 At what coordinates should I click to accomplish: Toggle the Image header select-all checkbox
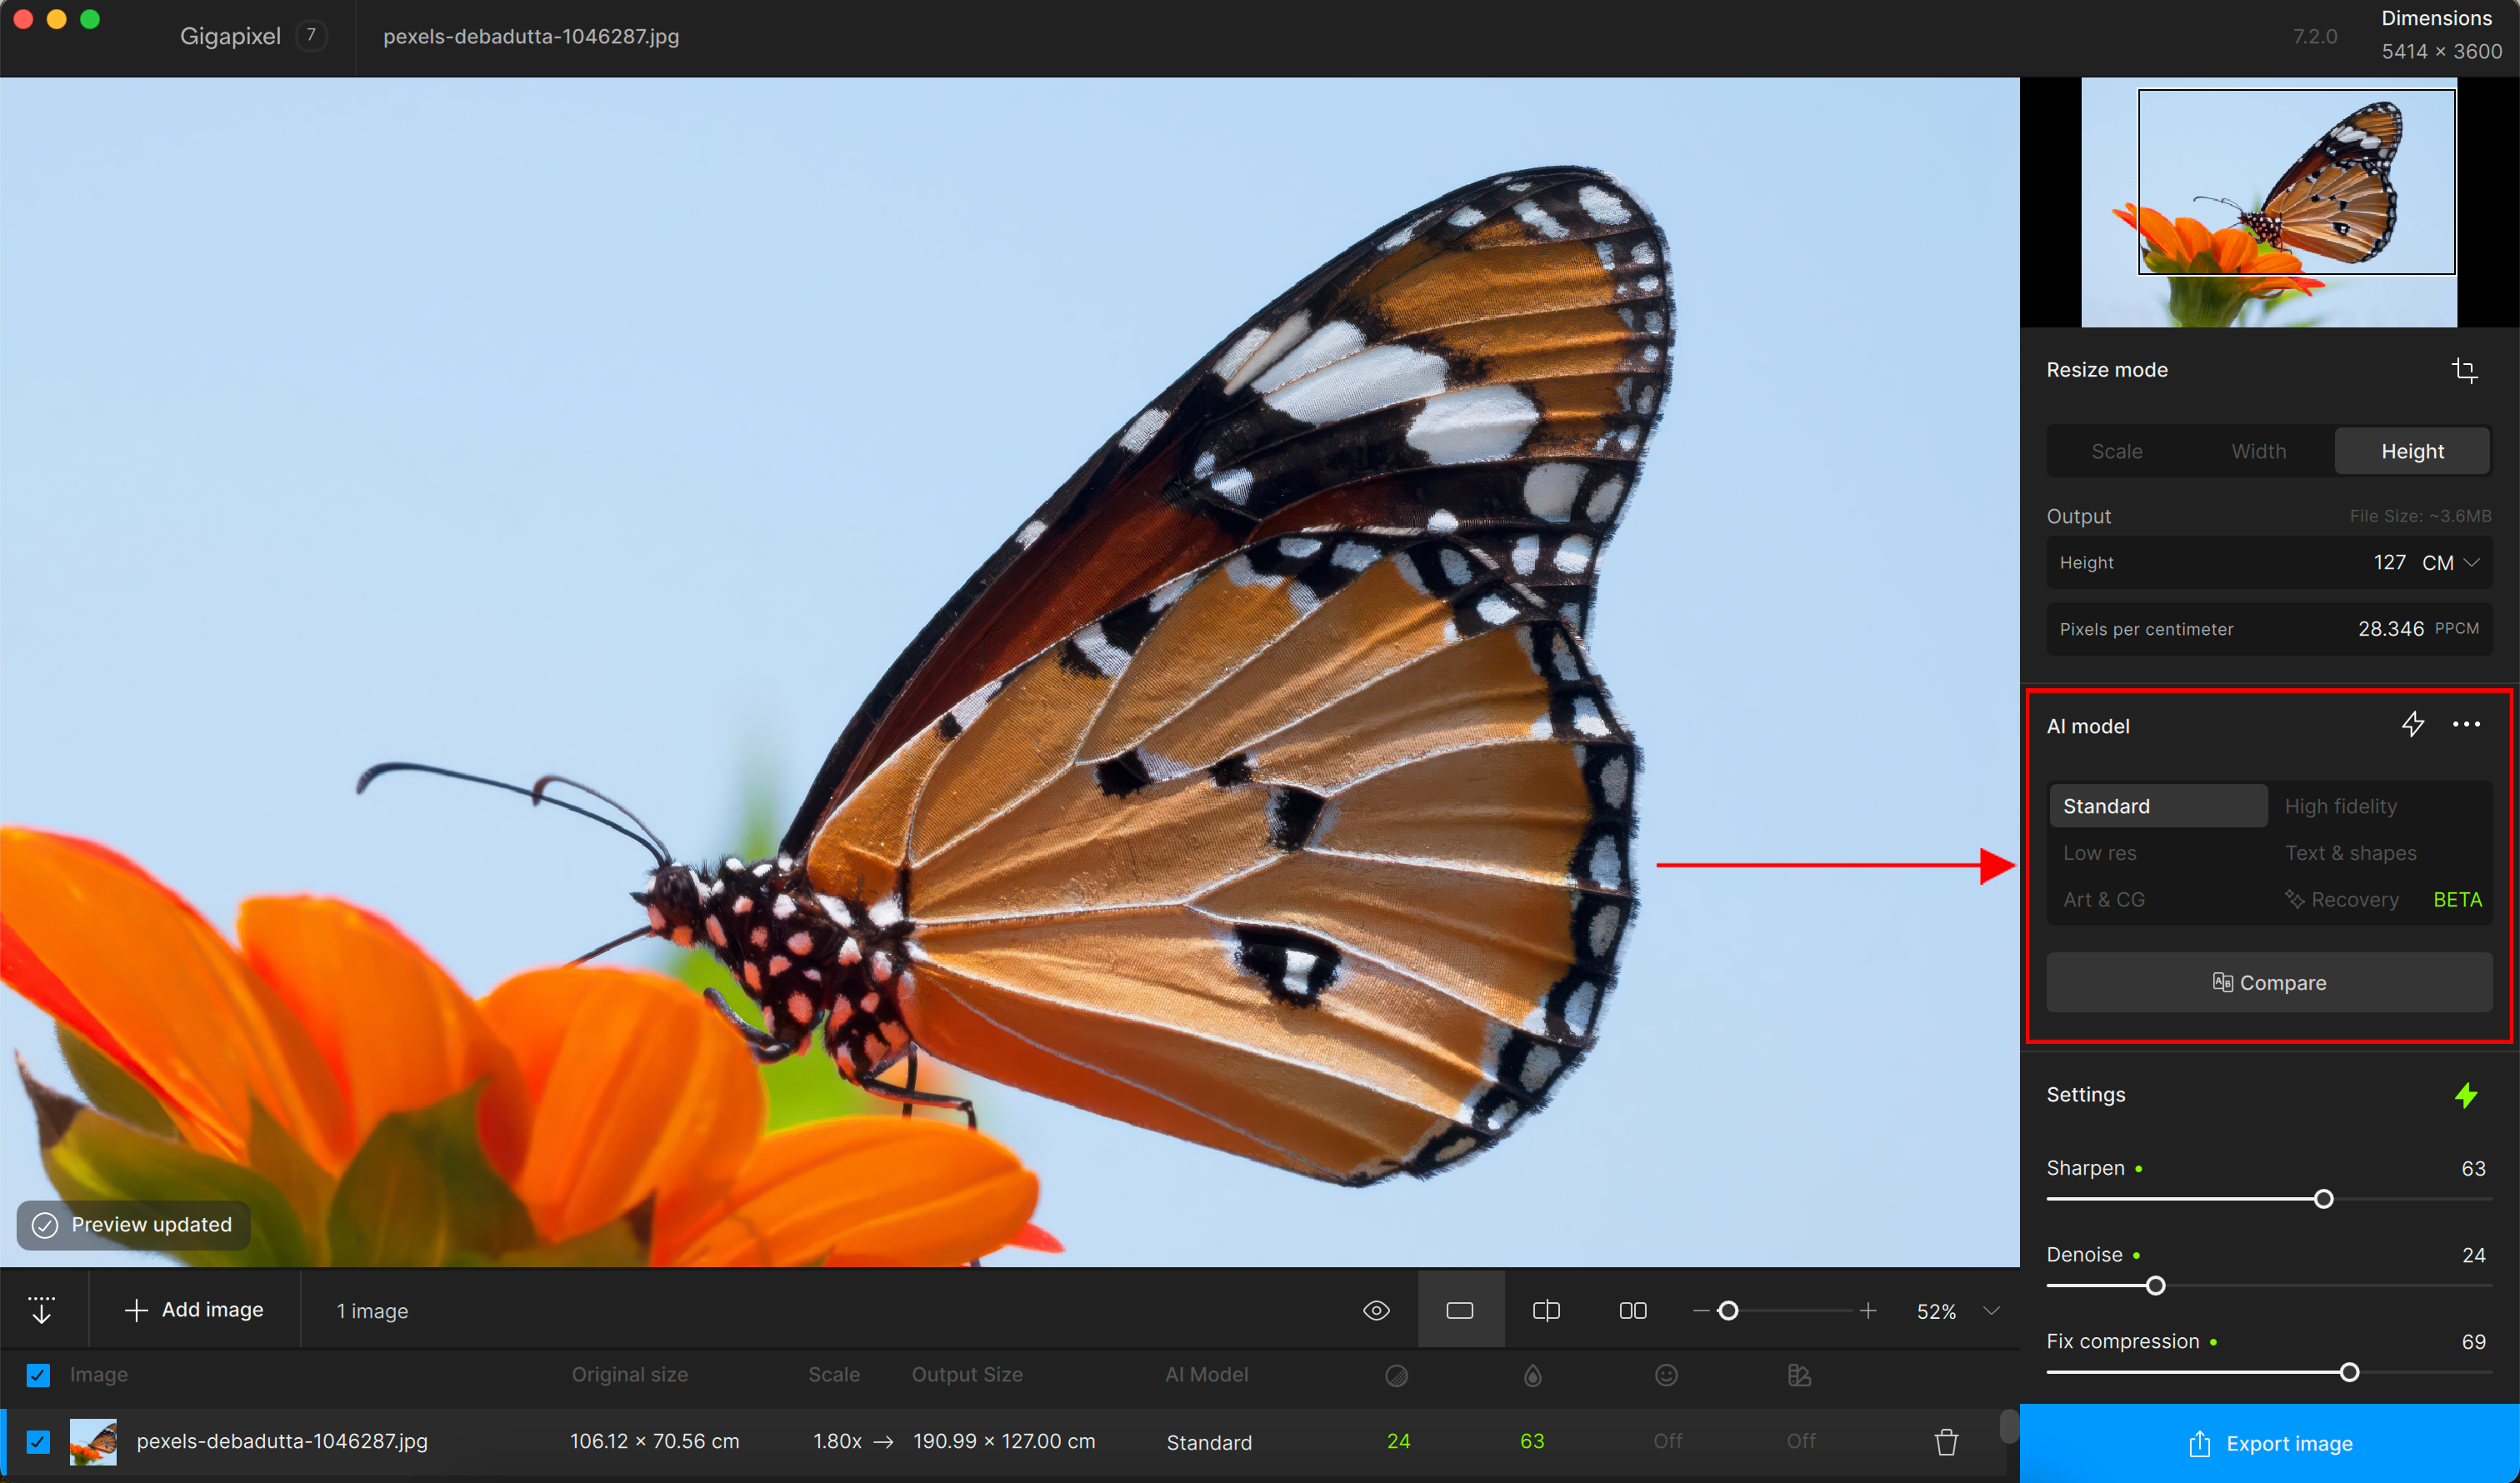pos(38,1375)
